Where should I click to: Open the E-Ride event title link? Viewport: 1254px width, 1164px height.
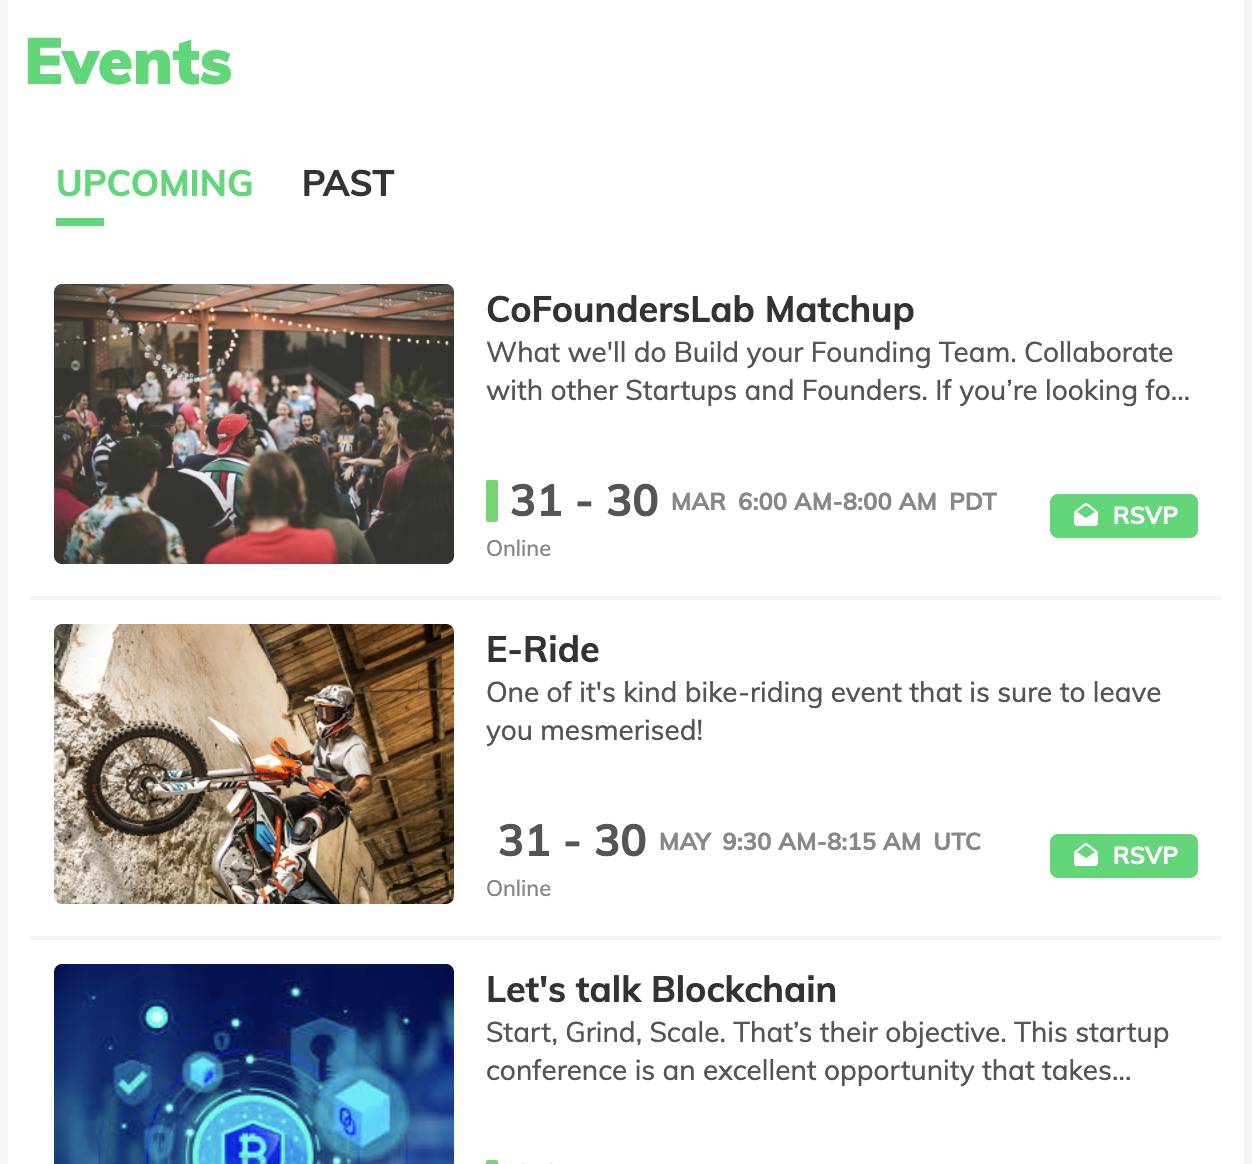click(543, 650)
